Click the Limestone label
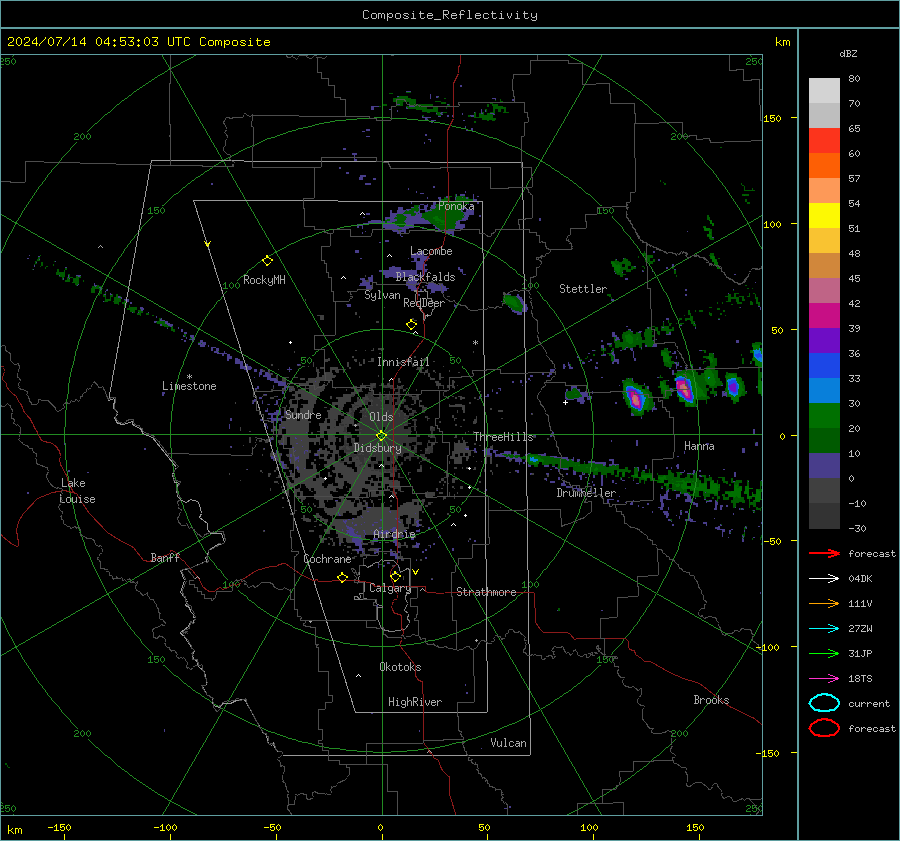Image resolution: width=900 pixels, height=841 pixels. pos(189,386)
